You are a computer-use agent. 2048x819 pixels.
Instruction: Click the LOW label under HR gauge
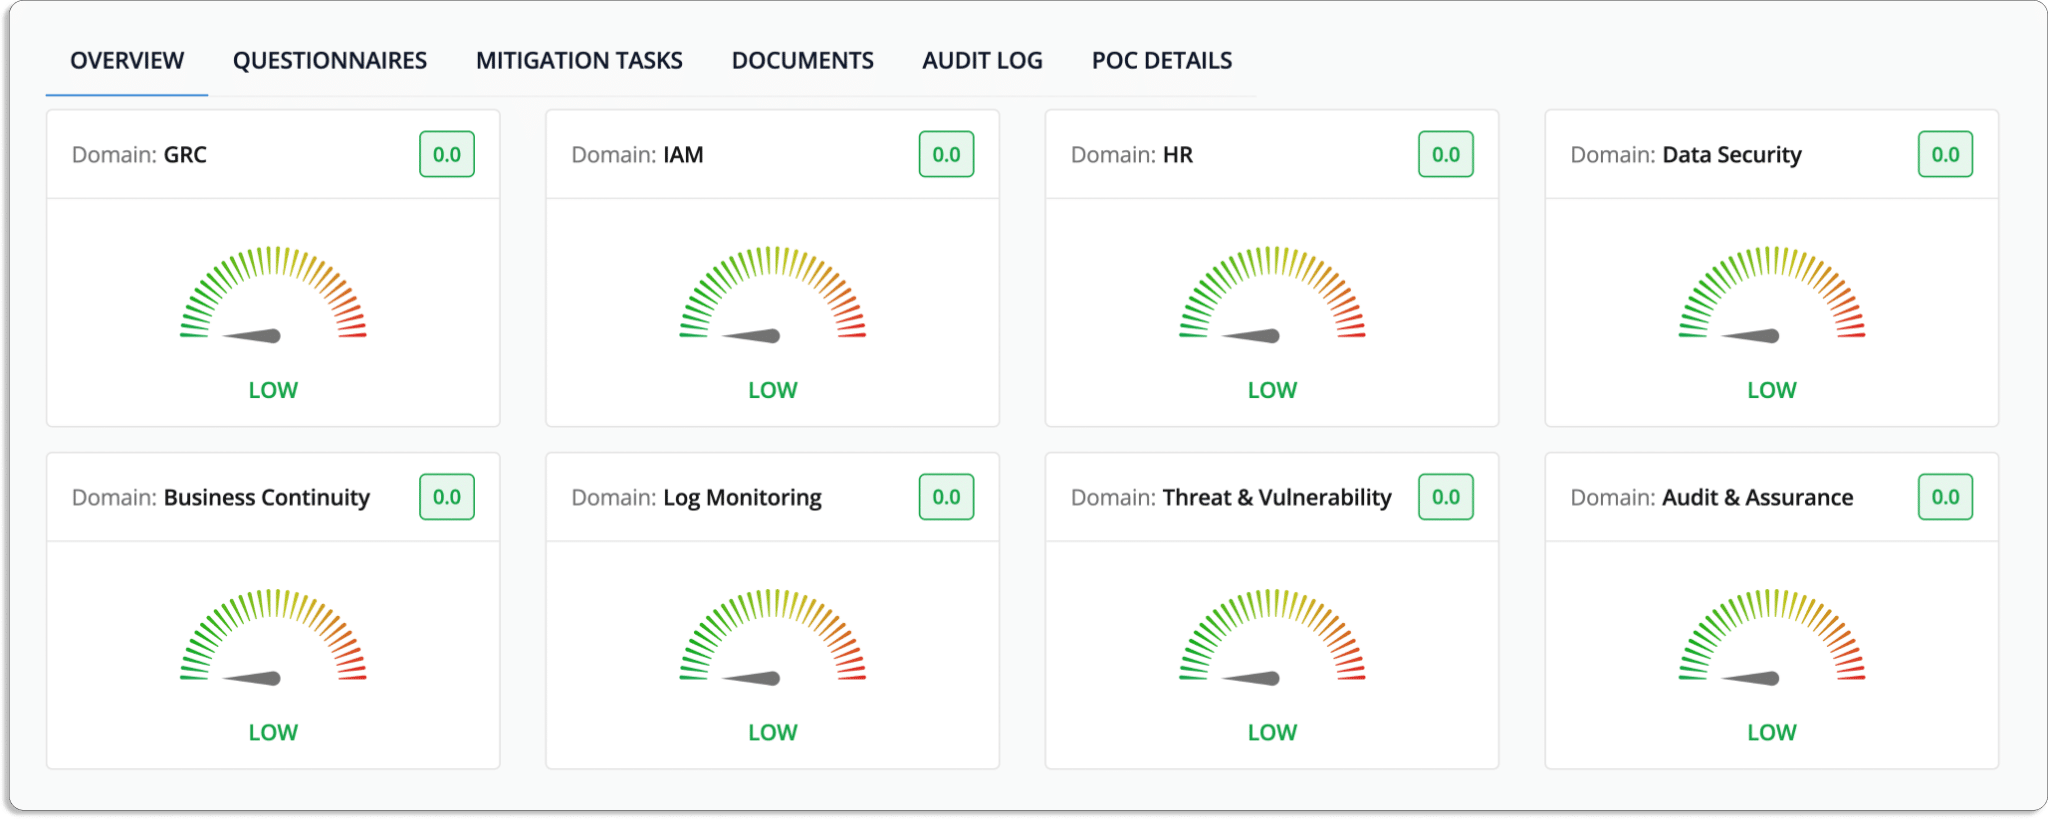tap(1272, 390)
